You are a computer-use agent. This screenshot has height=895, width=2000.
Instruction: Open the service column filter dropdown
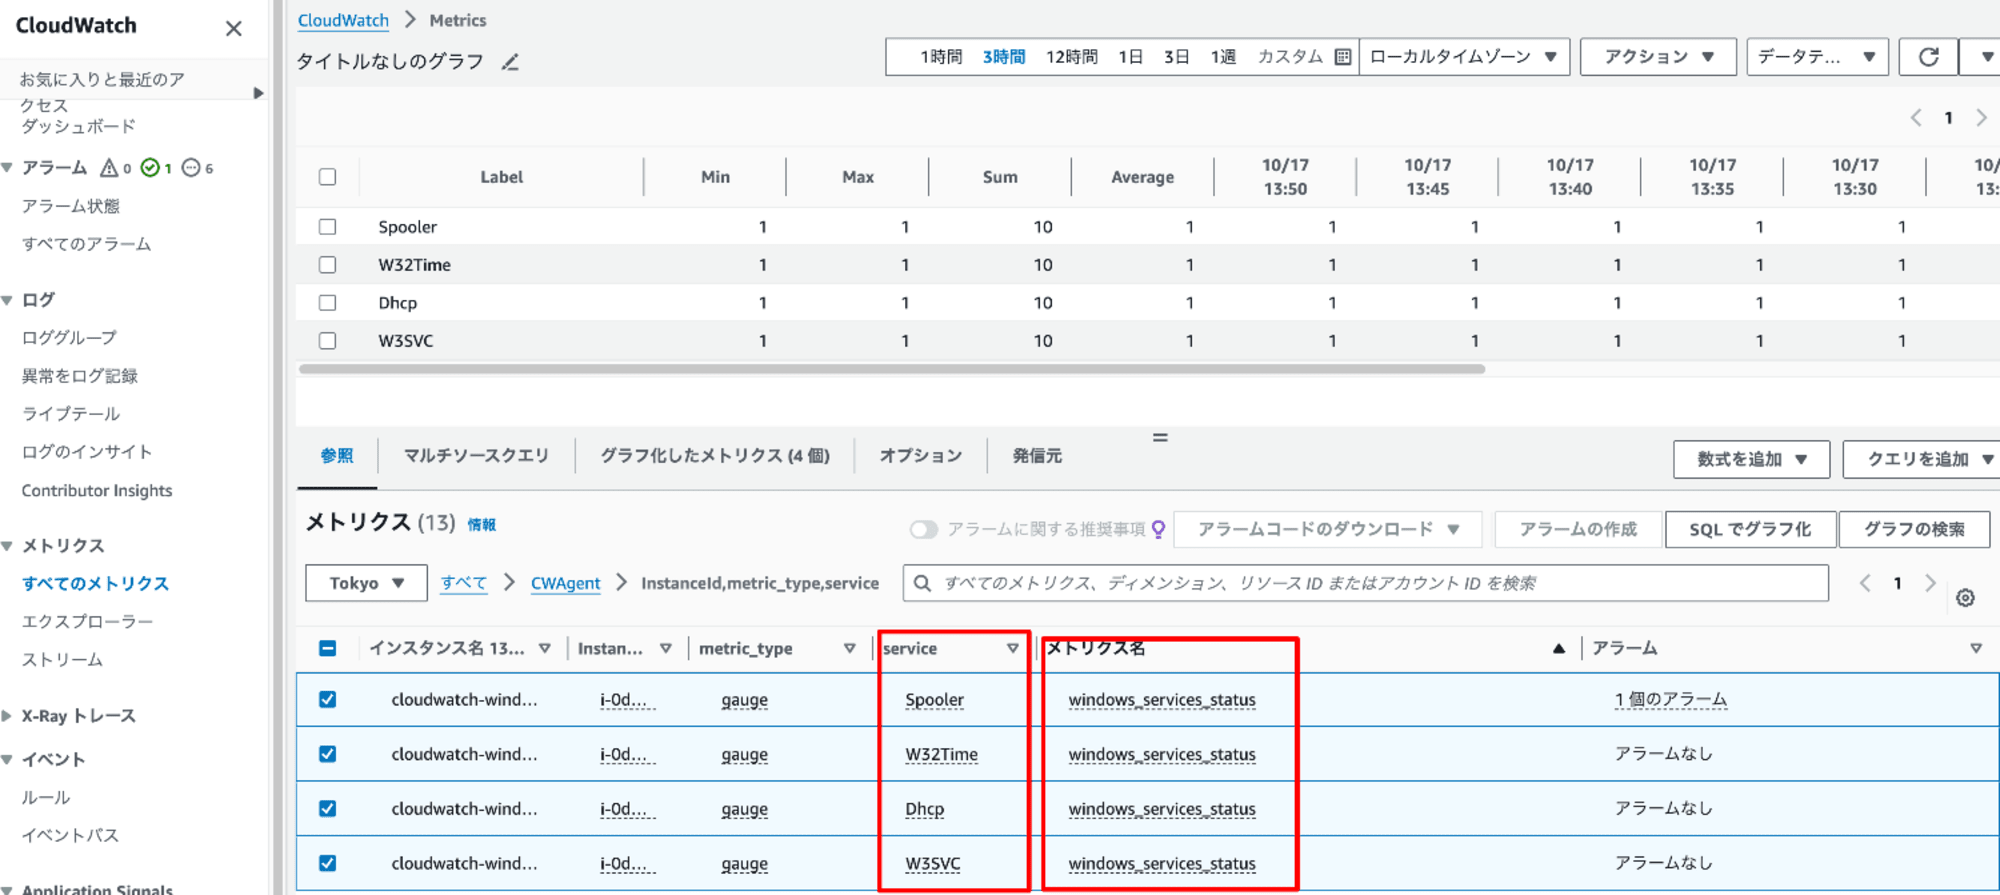pos(1012,649)
